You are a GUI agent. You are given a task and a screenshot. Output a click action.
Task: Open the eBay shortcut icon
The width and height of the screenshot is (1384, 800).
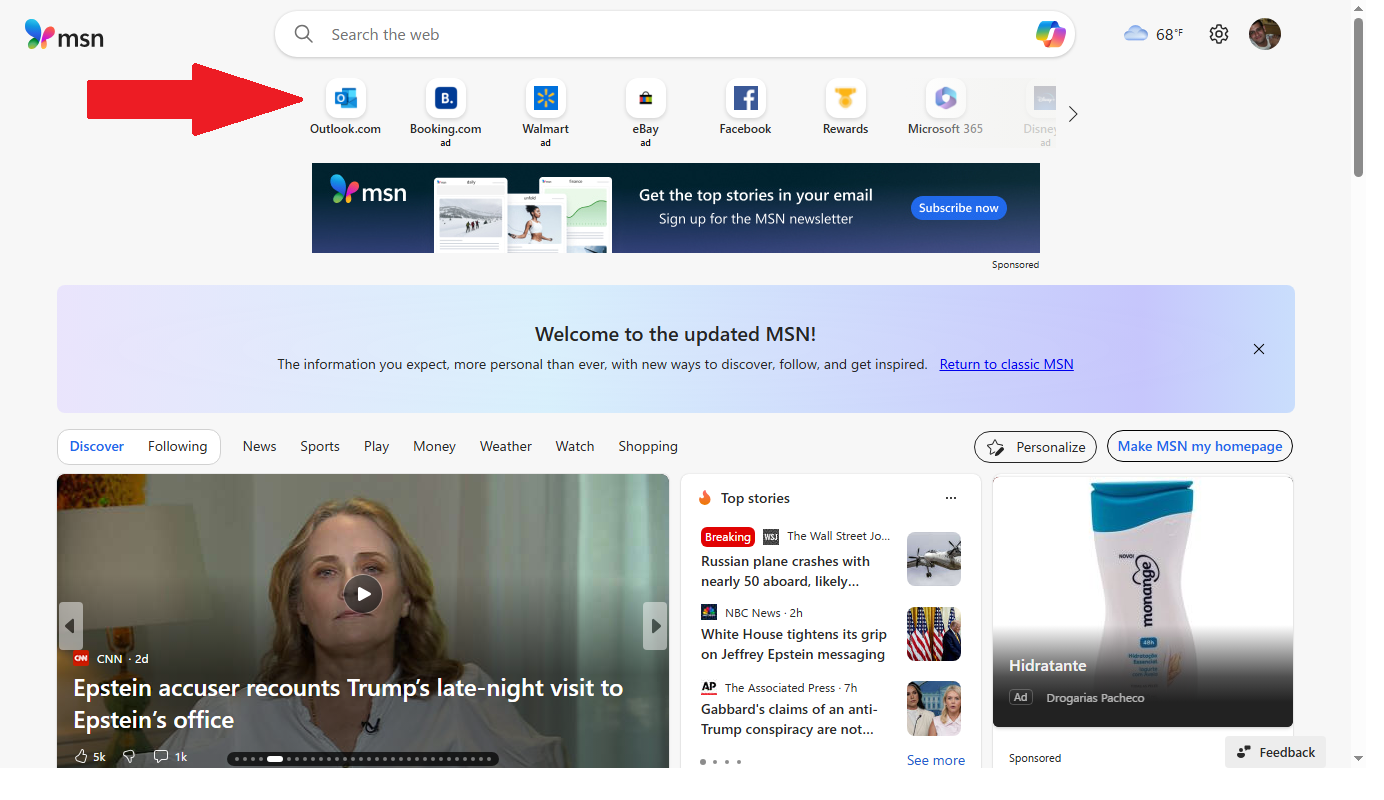pos(646,98)
